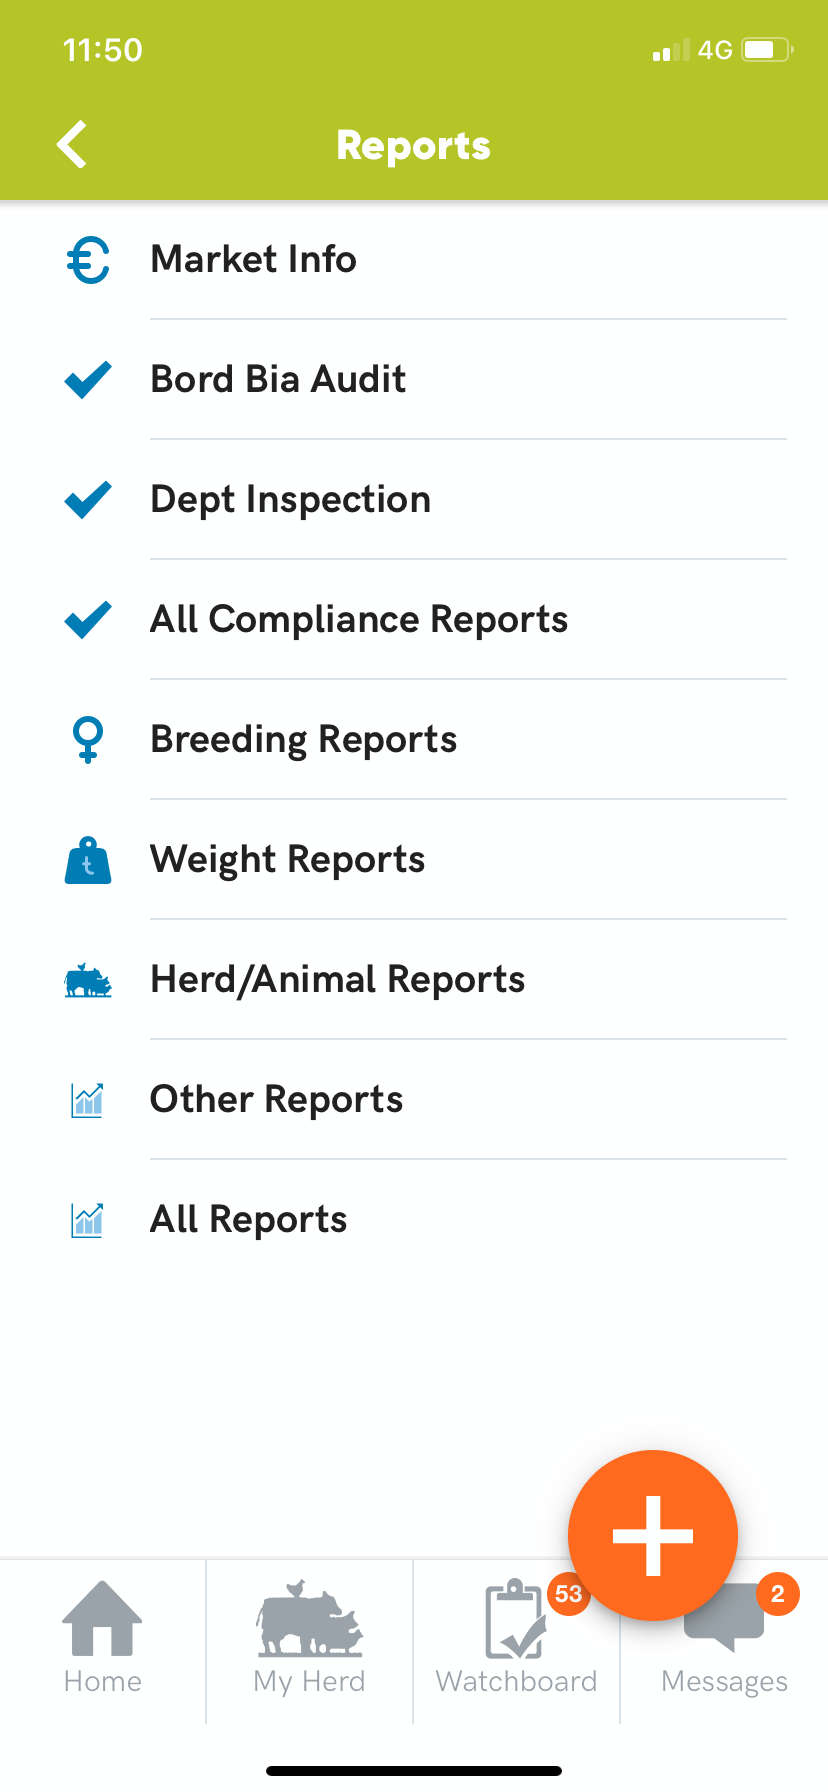Tap the weight icon next to Weight Reports
The image size is (828, 1792).
[88, 860]
